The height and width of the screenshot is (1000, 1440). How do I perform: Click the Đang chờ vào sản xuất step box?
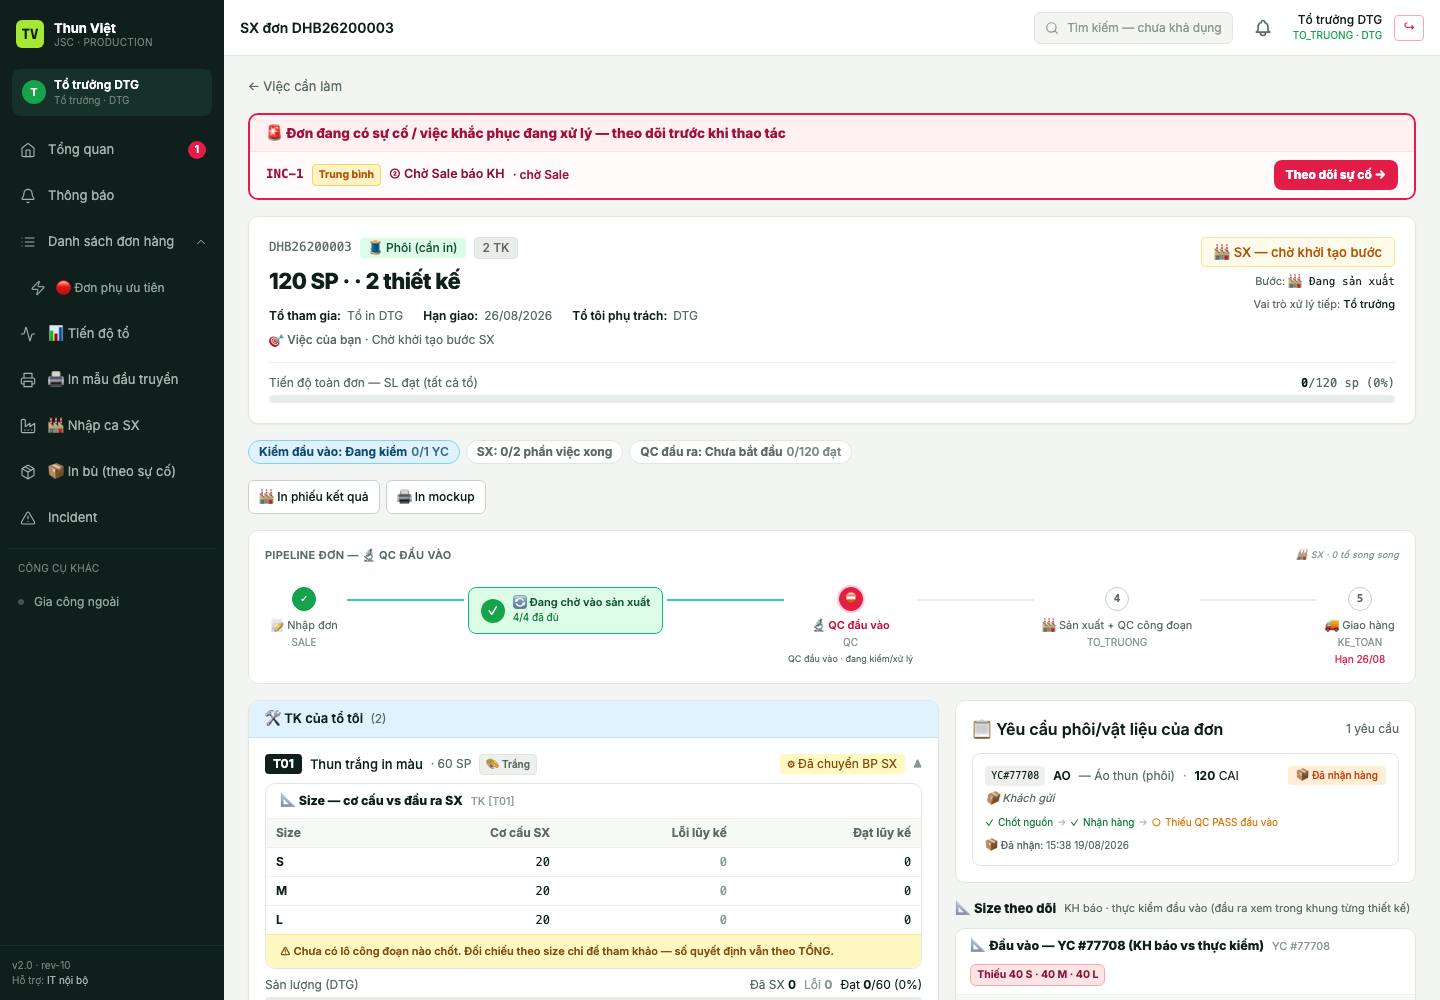coord(565,610)
